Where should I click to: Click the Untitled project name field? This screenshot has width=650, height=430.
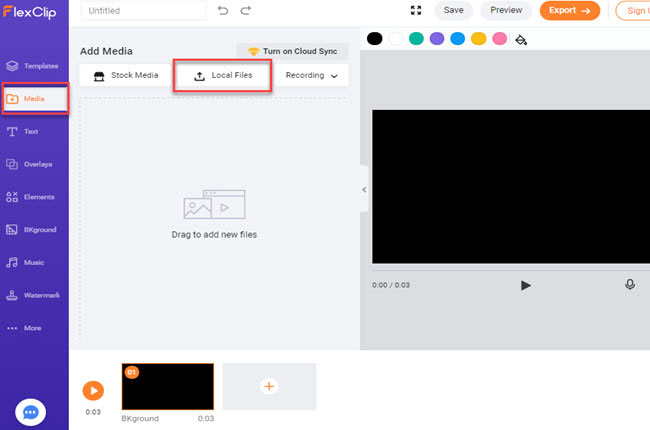pos(143,10)
